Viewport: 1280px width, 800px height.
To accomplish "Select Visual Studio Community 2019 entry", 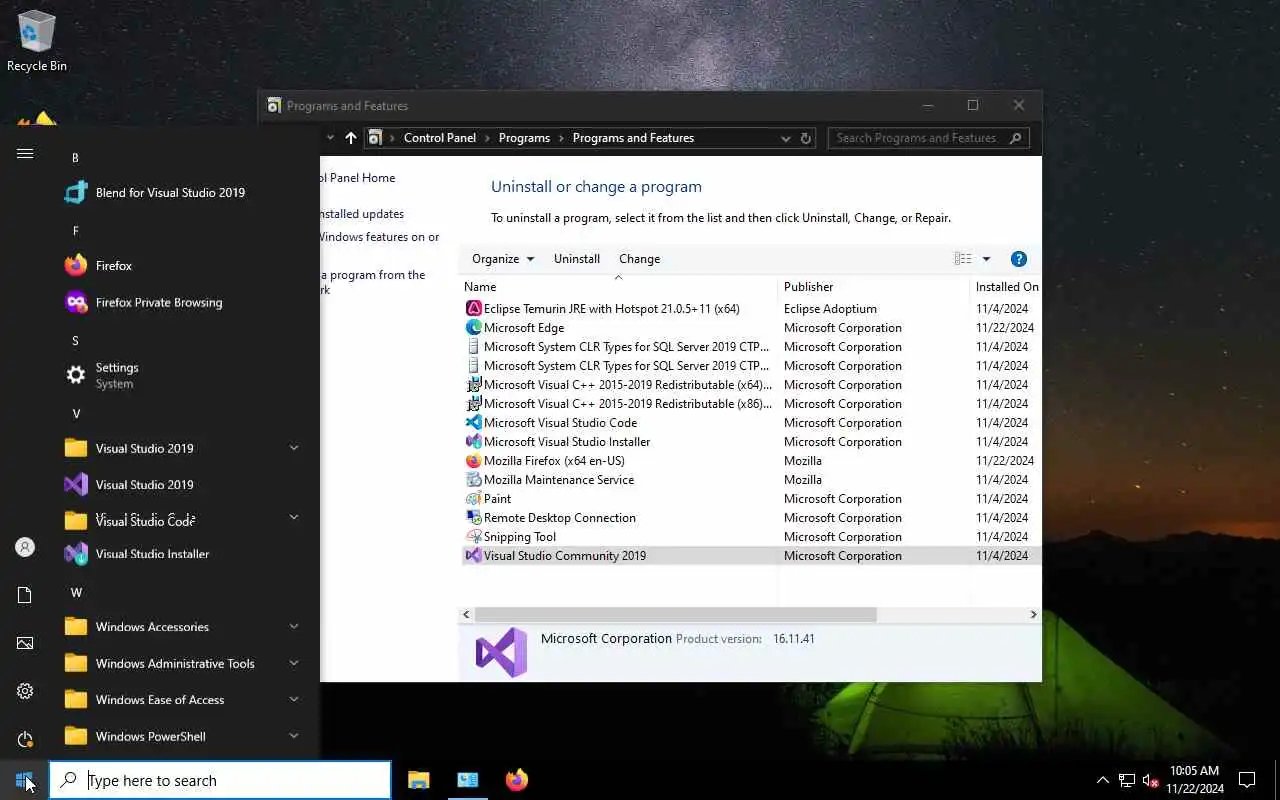I will [x=750, y=556].
